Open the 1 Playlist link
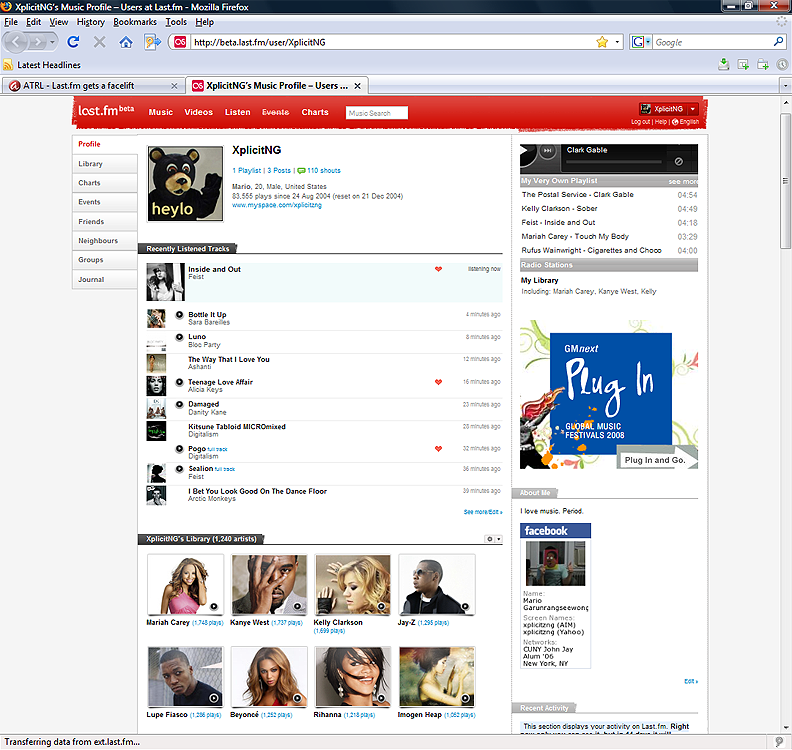The width and height of the screenshot is (792, 750). pos(246,171)
